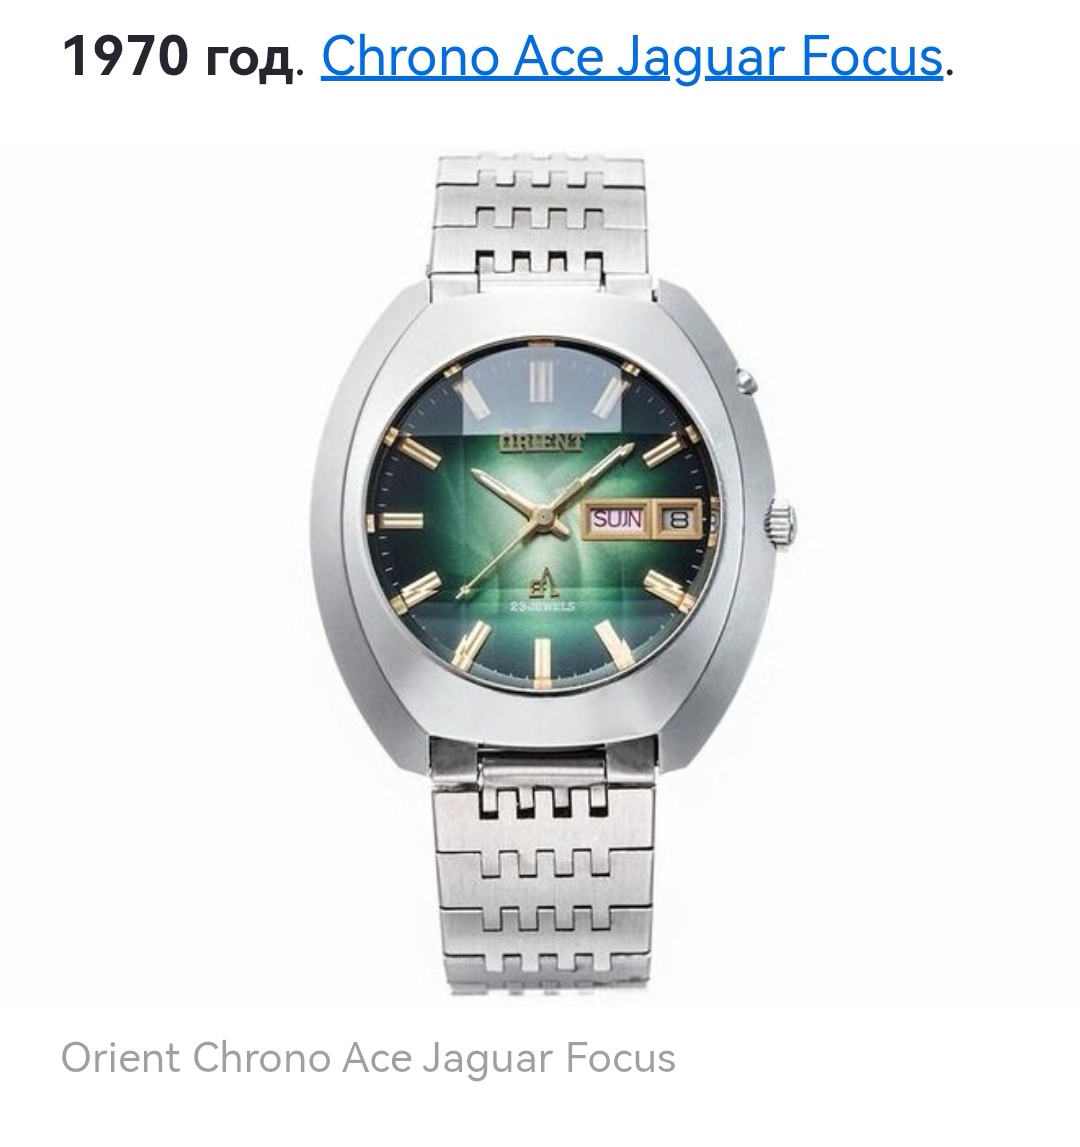Click the watch crown on the case side
Viewport: 1080px width, 1147px height.
781,522
